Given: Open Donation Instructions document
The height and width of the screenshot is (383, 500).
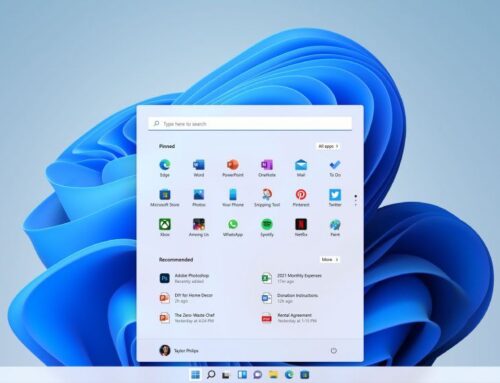Looking at the screenshot, I should [290, 298].
